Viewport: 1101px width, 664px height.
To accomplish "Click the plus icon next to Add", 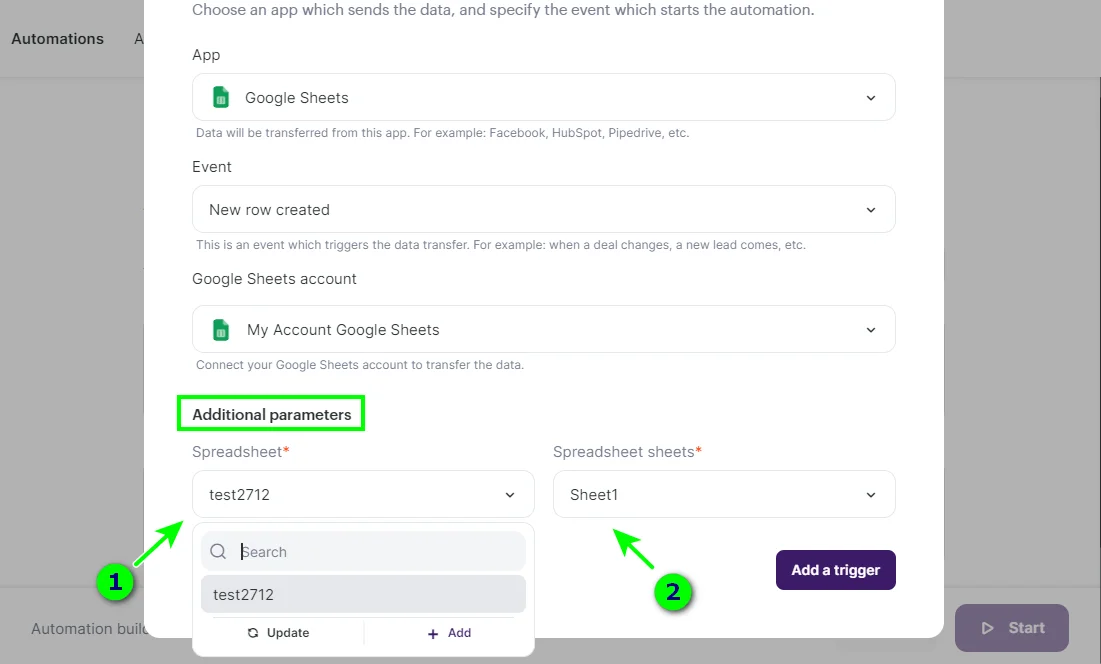I will pos(431,632).
